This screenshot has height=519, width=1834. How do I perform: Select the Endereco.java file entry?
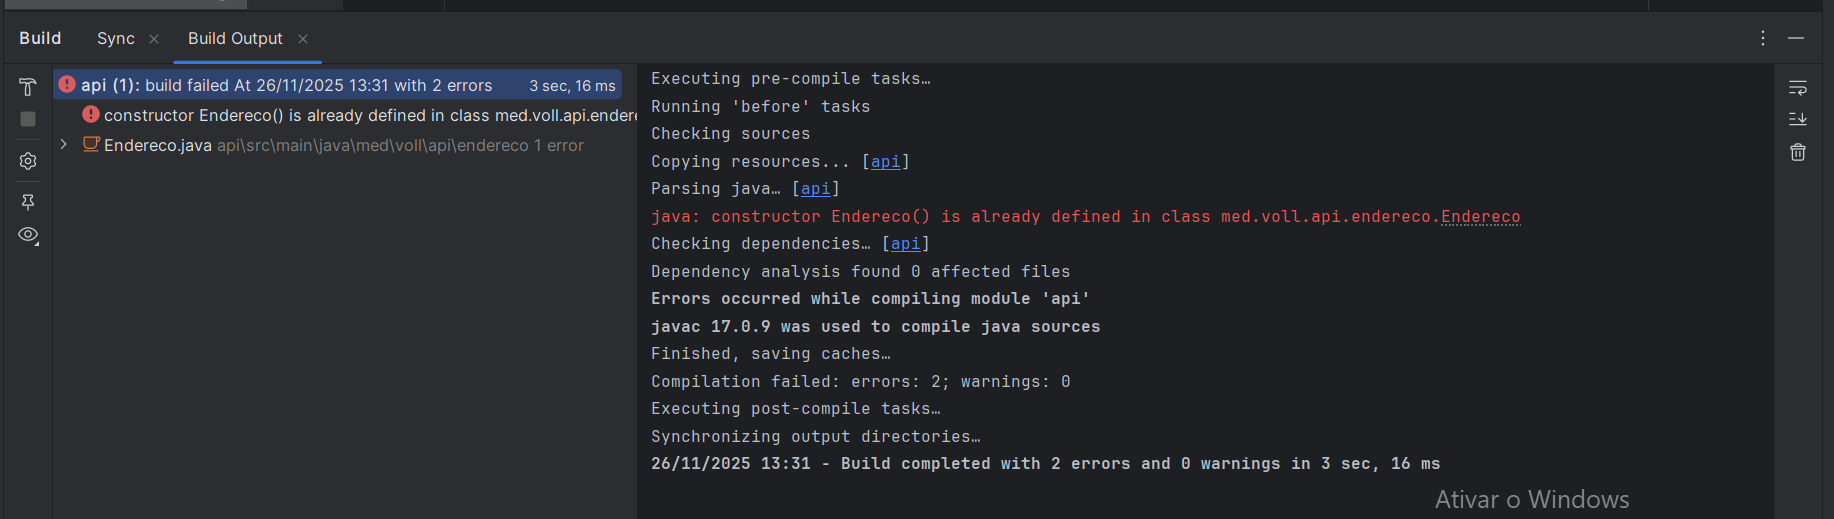tap(158, 146)
